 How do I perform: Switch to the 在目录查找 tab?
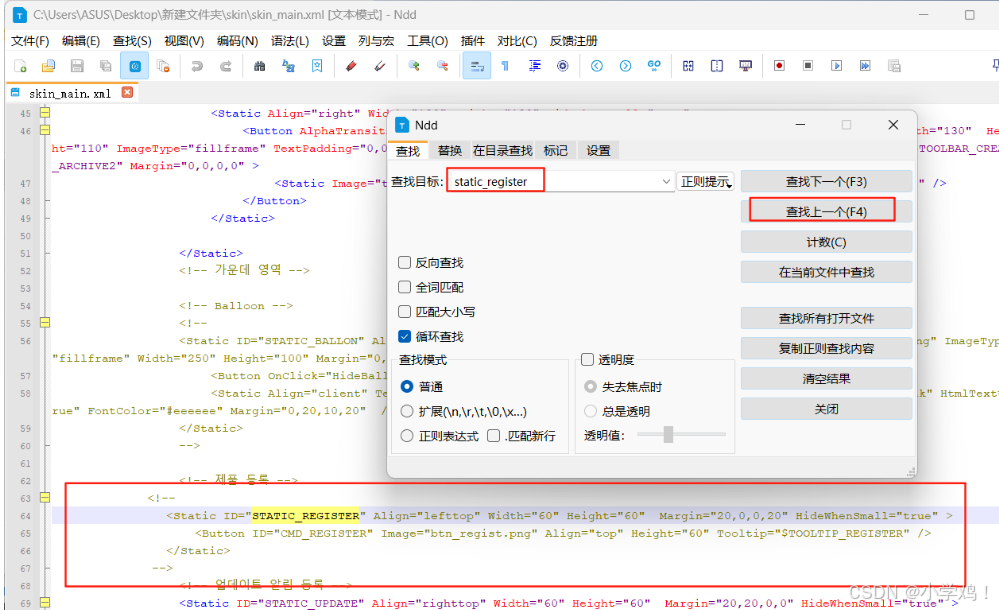503,150
